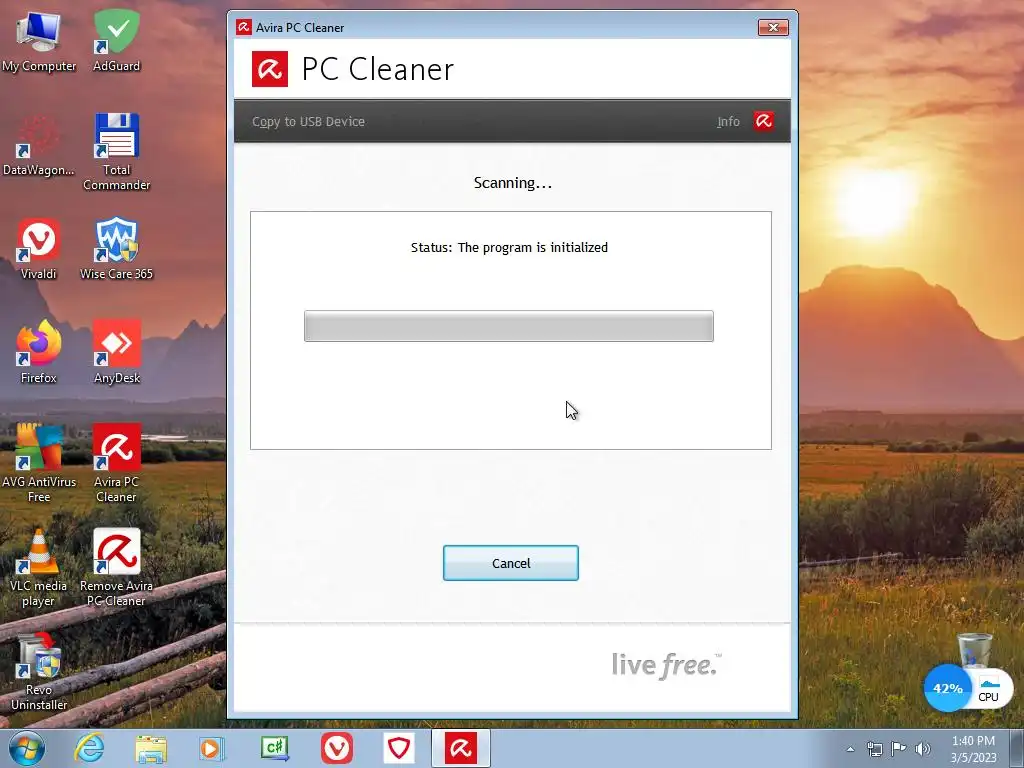Cancel the Avira PC Cleaner scan

click(x=511, y=563)
